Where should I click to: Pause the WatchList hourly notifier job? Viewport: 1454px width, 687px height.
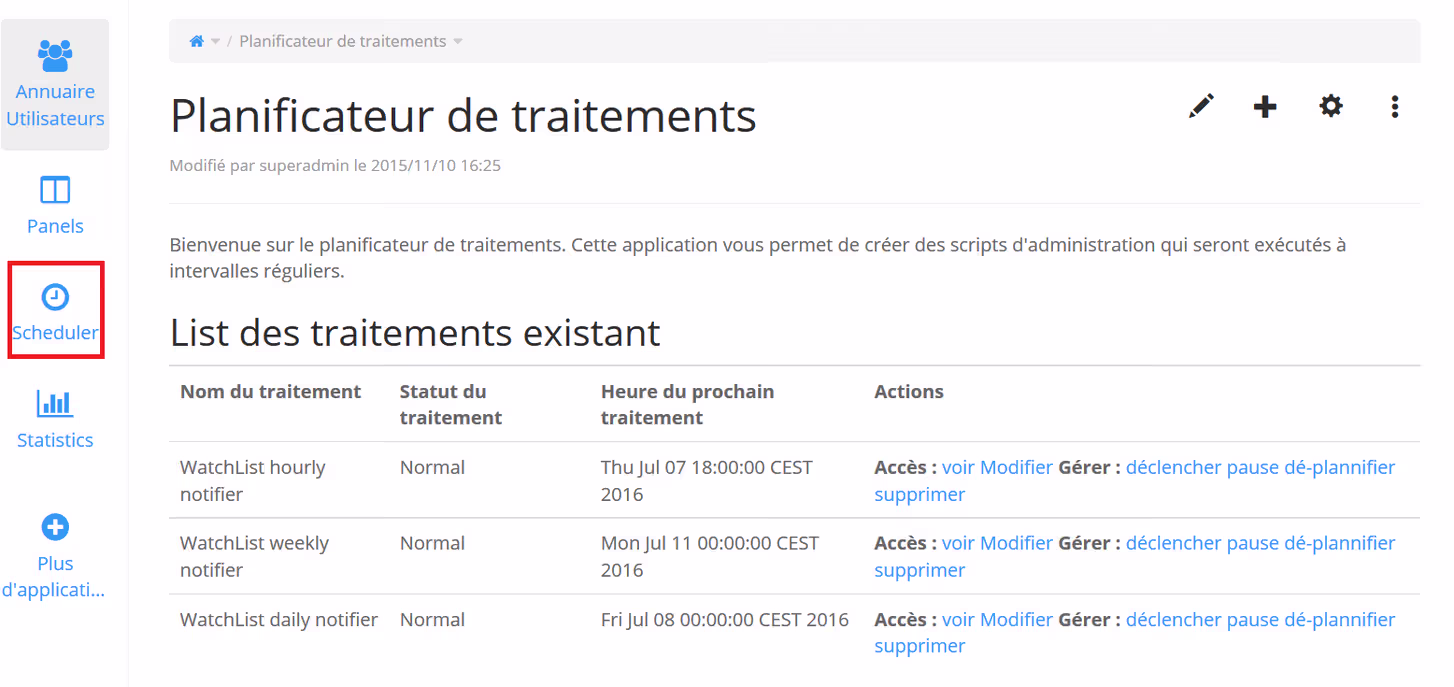pyautogui.click(x=1252, y=467)
